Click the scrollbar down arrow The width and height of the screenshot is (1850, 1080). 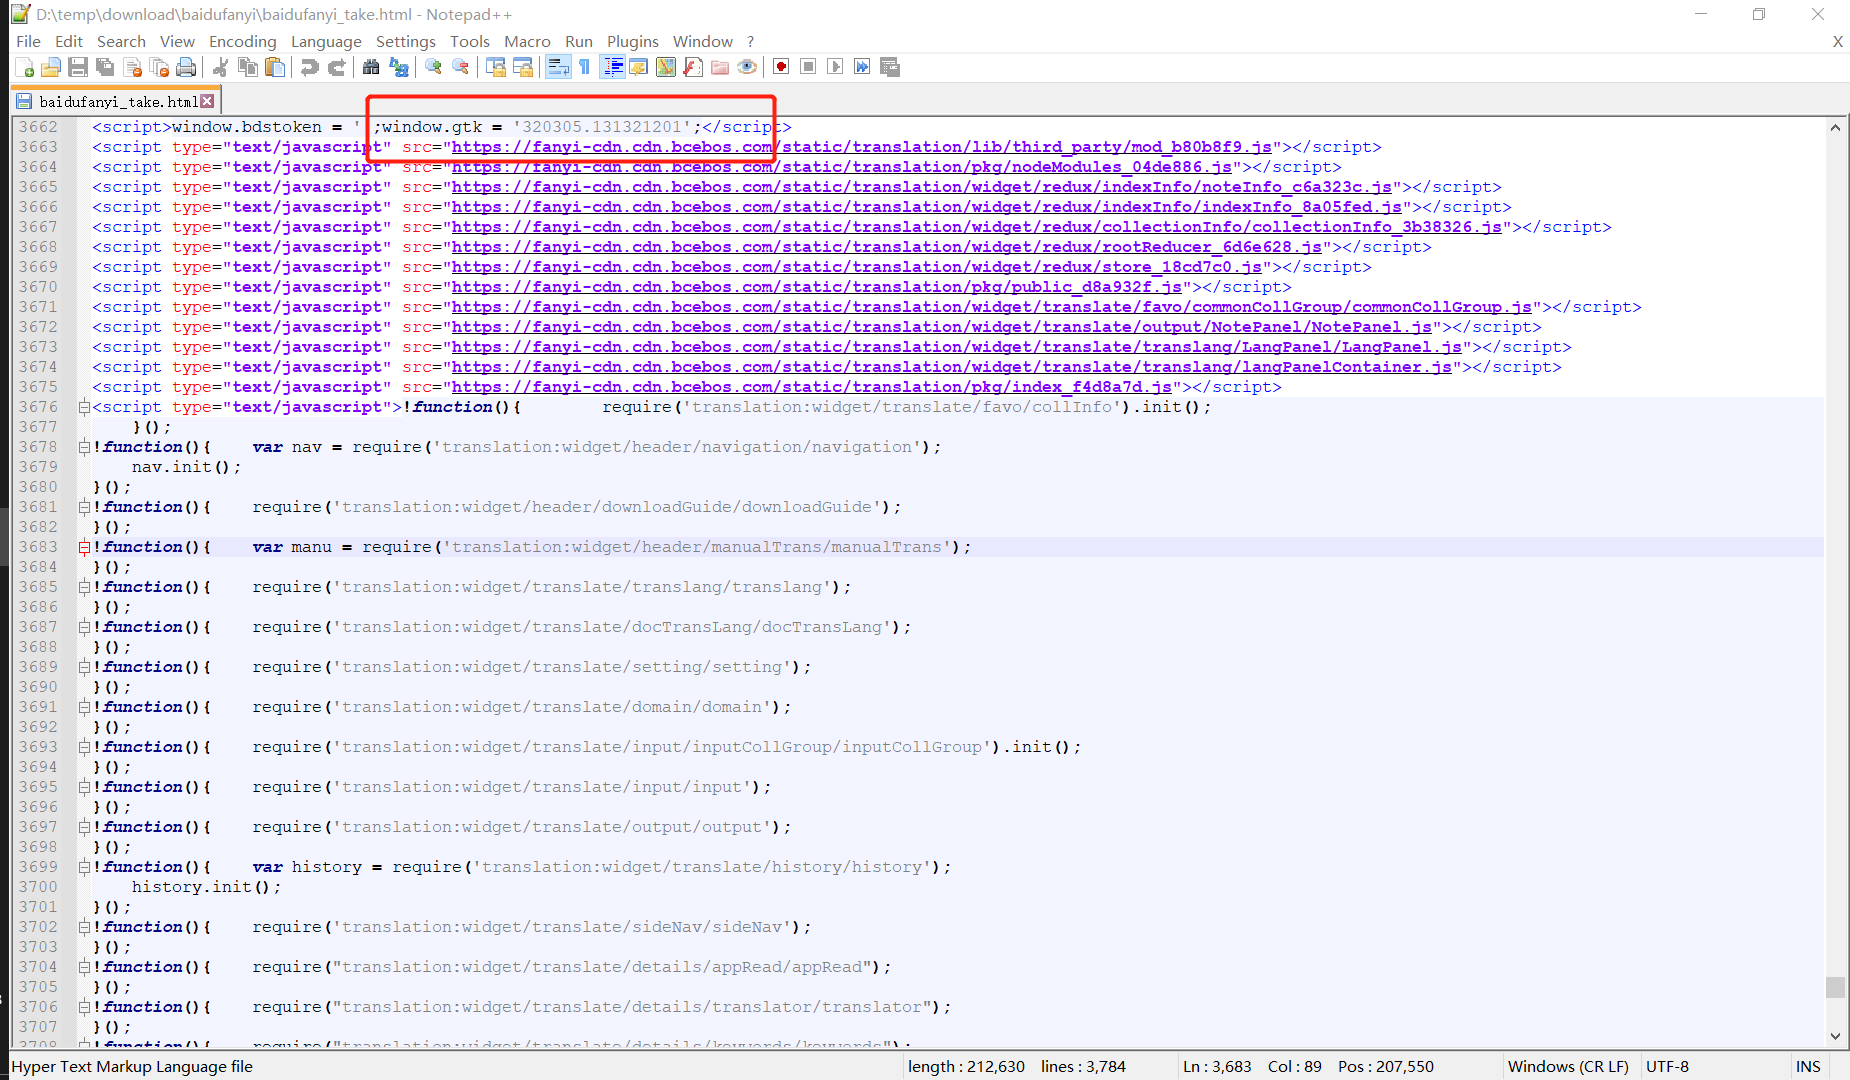(1835, 1037)
